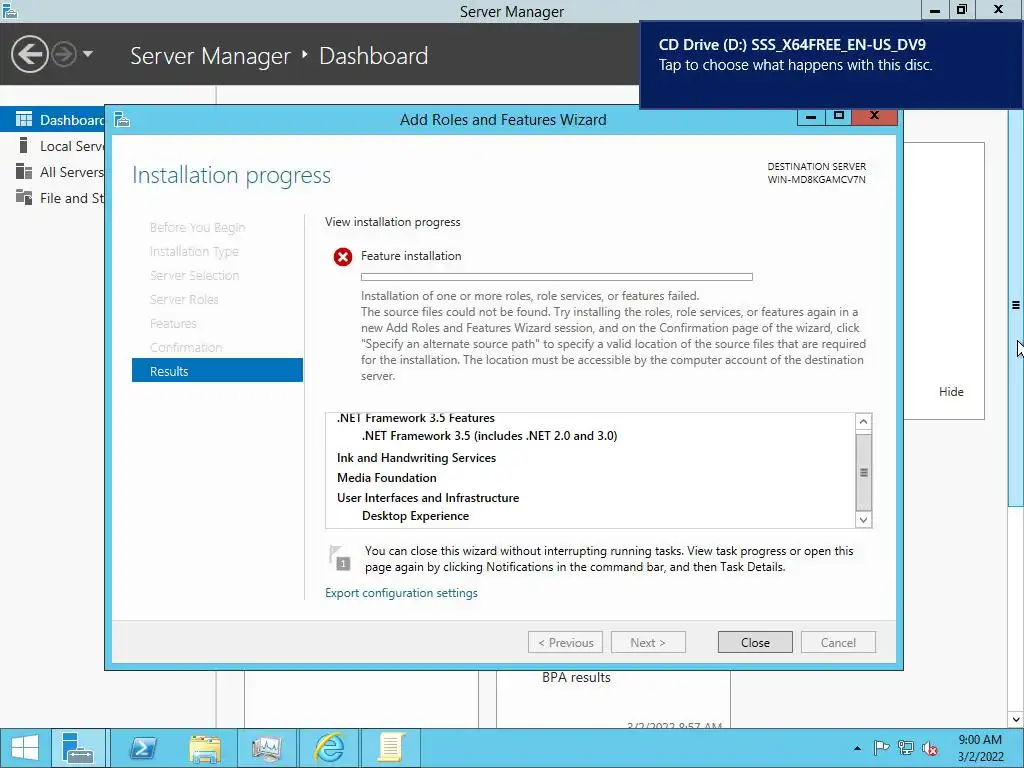Click the CD Drive (D:) notification toast
Screen dimensions: 1024x768
[831, 65]
